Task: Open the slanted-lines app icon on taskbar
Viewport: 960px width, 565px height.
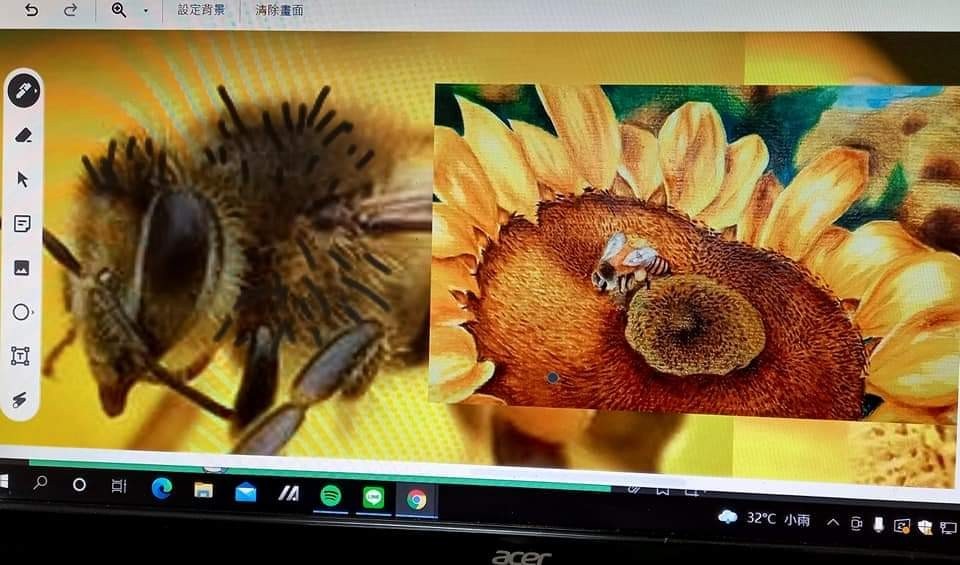Action: pyautogui.click(x=288, y=494)
